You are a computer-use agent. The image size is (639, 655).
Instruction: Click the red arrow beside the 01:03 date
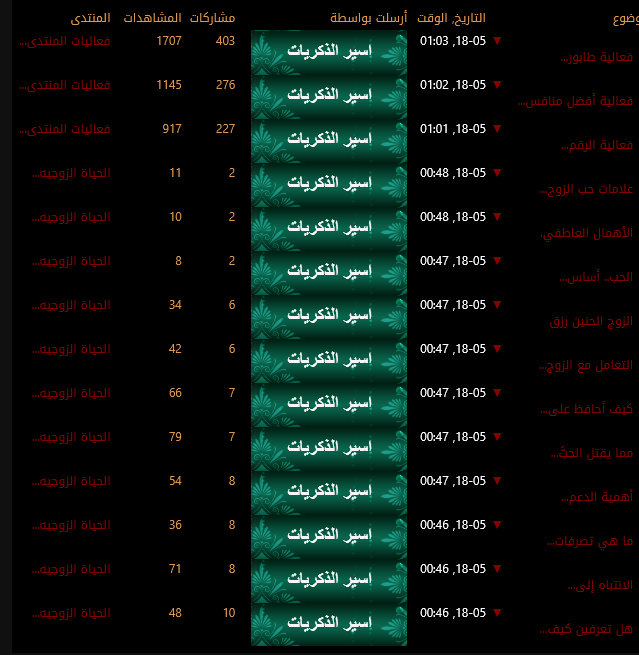pos(497,41)
